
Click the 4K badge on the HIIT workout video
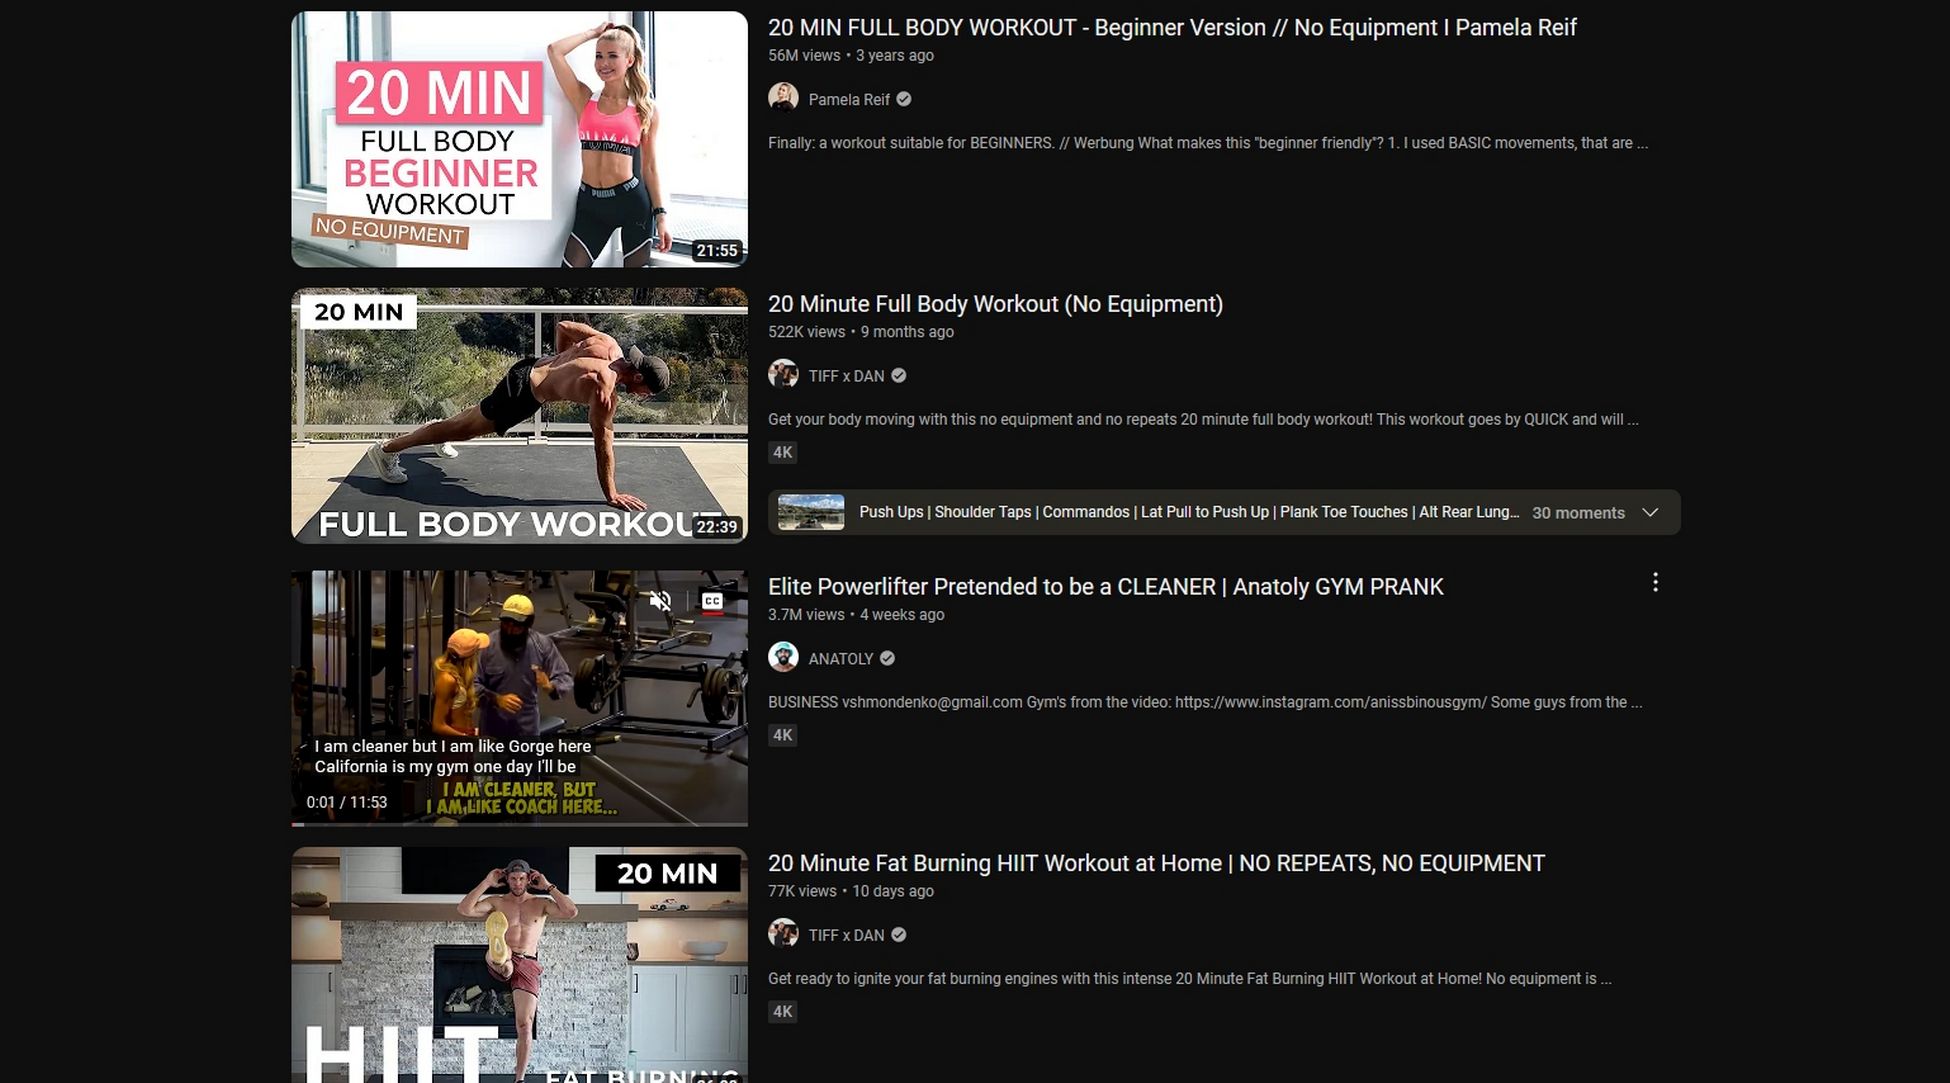[x=782, y=1011]
